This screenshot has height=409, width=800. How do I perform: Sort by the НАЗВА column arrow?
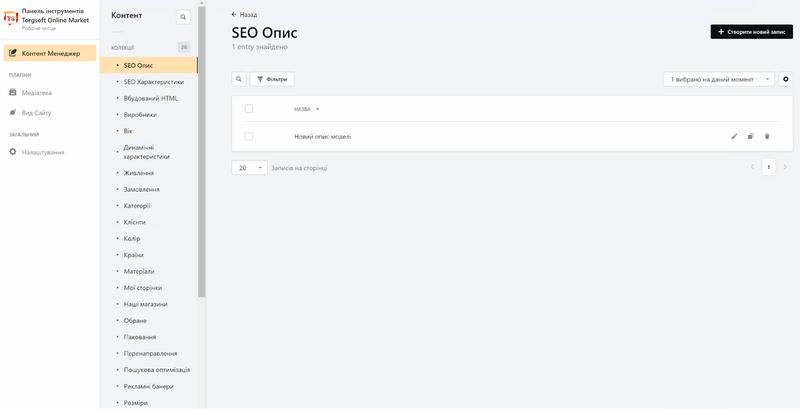click(x=317, y=109)
